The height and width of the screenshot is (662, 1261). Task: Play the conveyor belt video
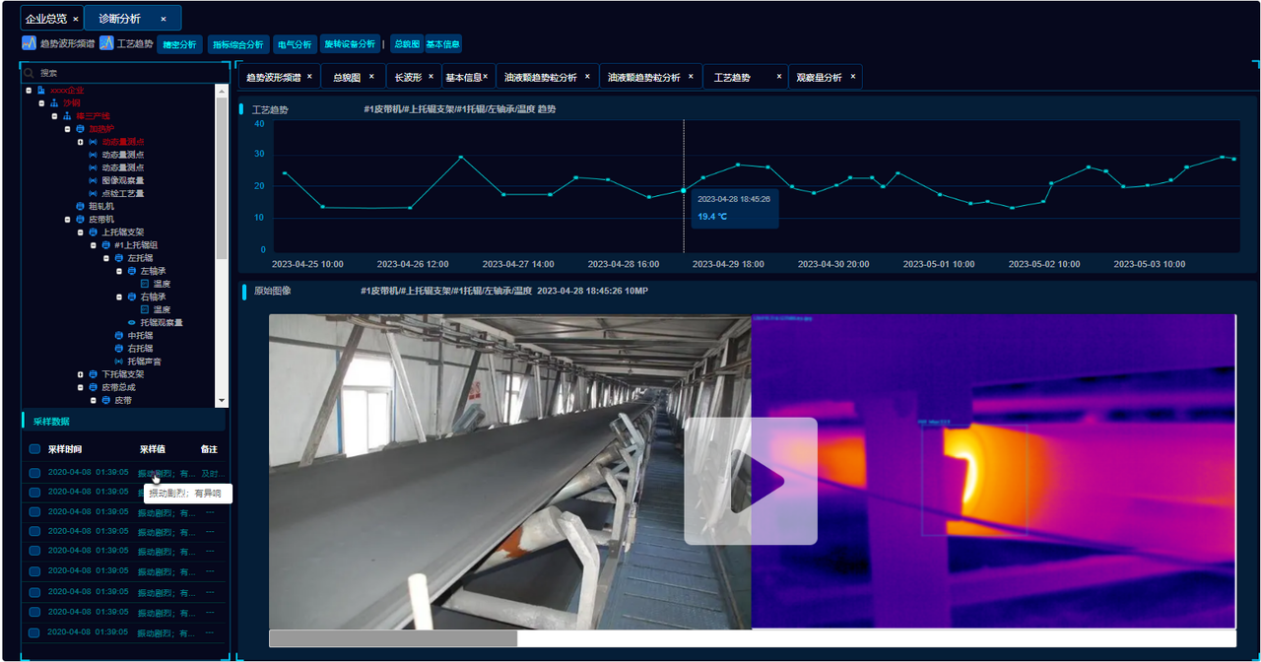coord(751,481)
